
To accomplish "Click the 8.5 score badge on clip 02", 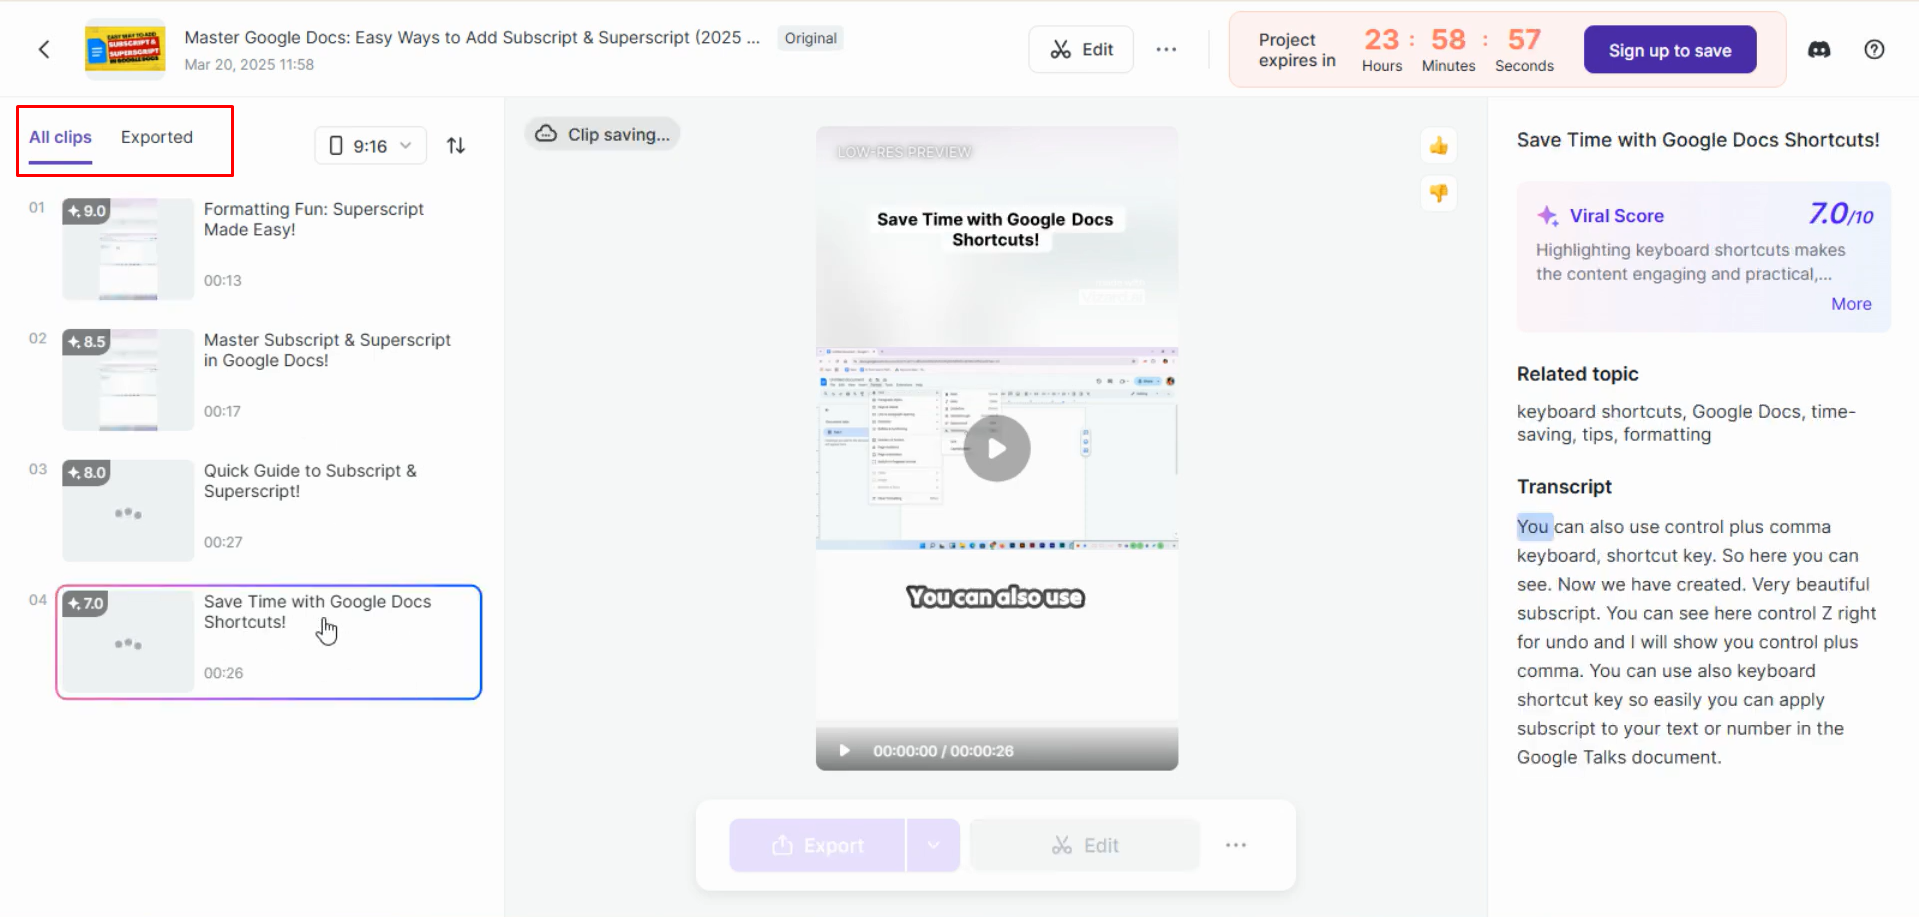I will [x=86, y=342].
